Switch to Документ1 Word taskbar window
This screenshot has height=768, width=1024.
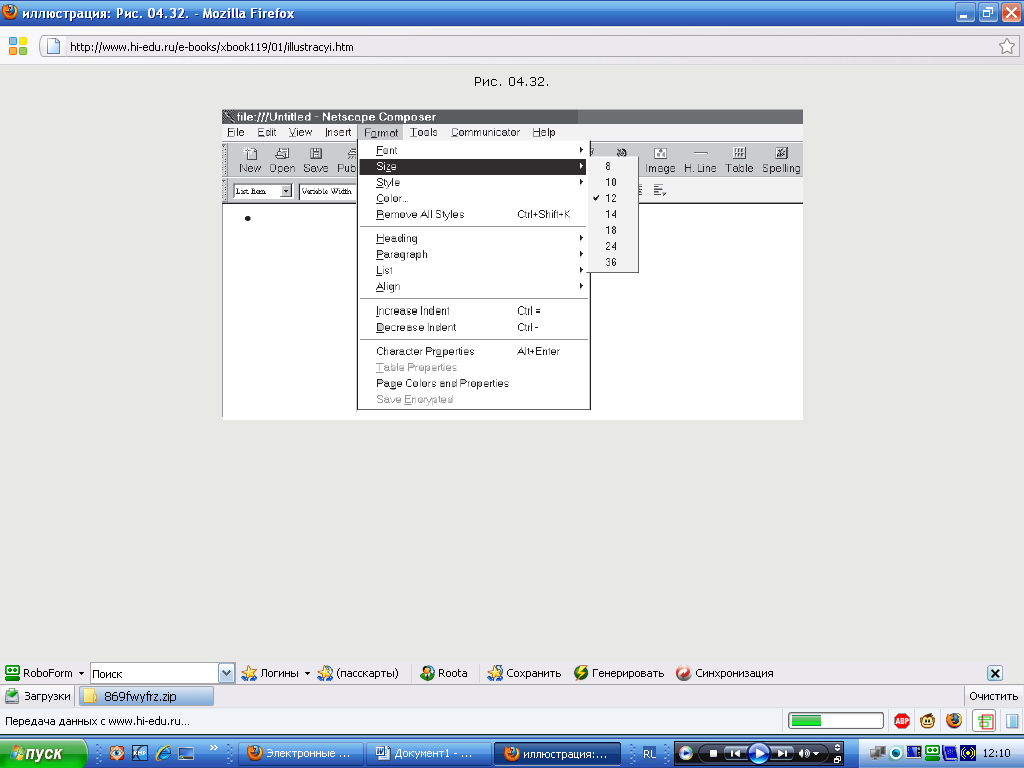click(x=427, y=754)
